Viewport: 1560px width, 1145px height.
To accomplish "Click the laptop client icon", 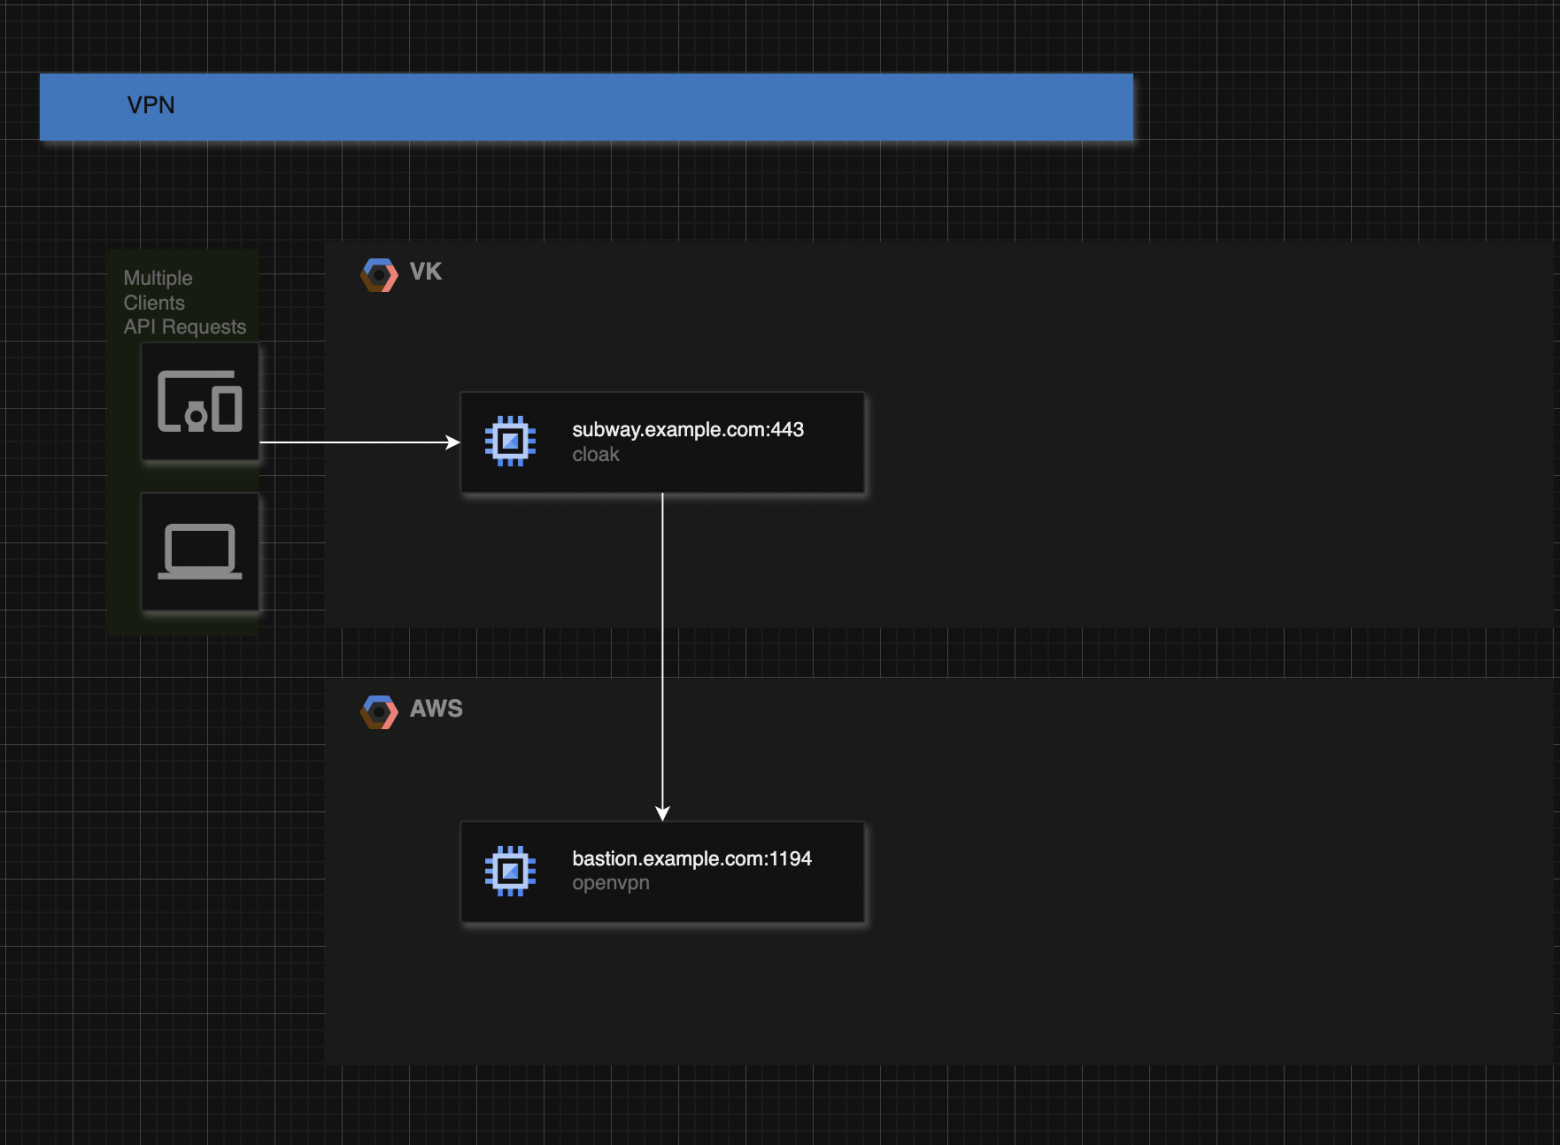I will (199, 551).
